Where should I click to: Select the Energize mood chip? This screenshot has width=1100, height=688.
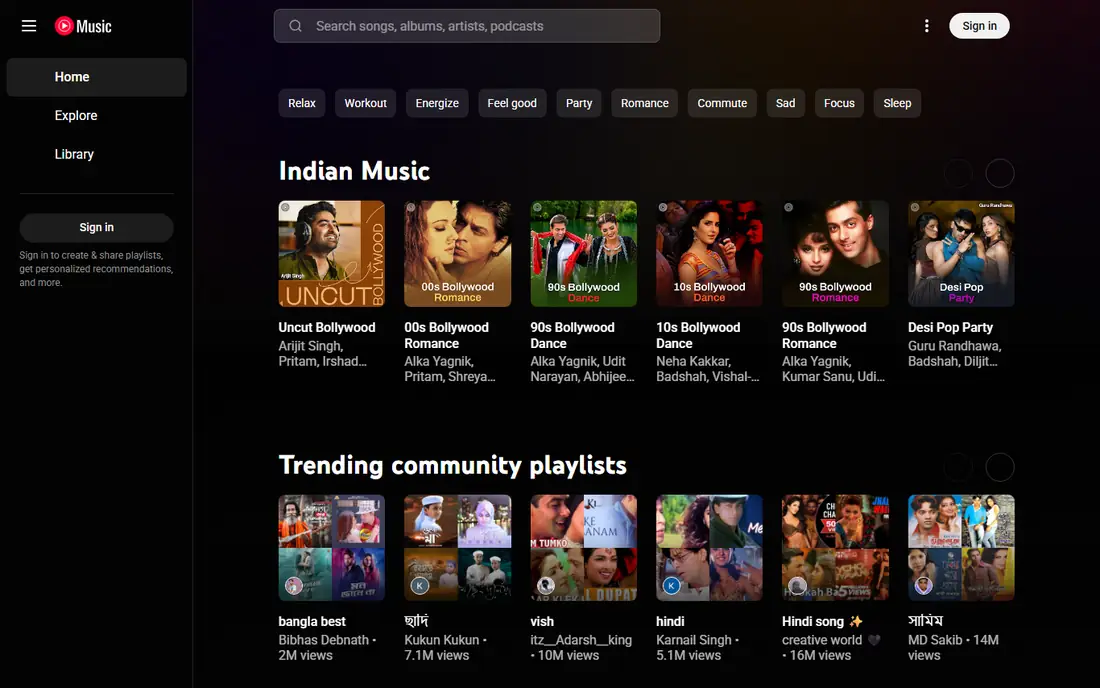click(437, 103)
